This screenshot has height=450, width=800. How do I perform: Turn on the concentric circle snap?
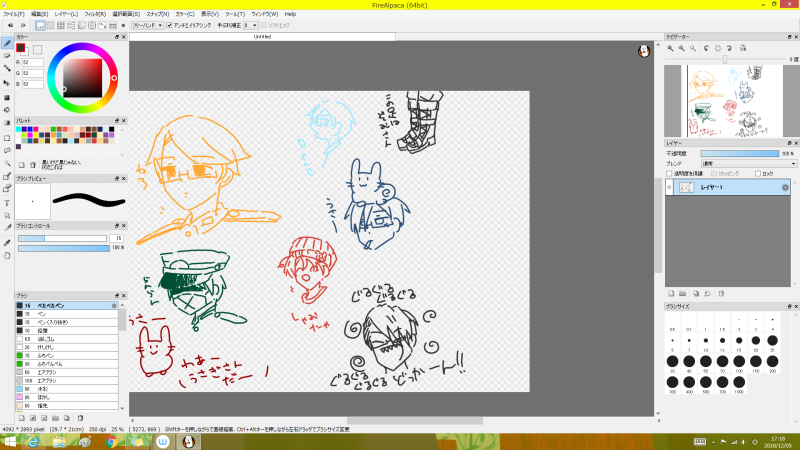click(92, 25)
